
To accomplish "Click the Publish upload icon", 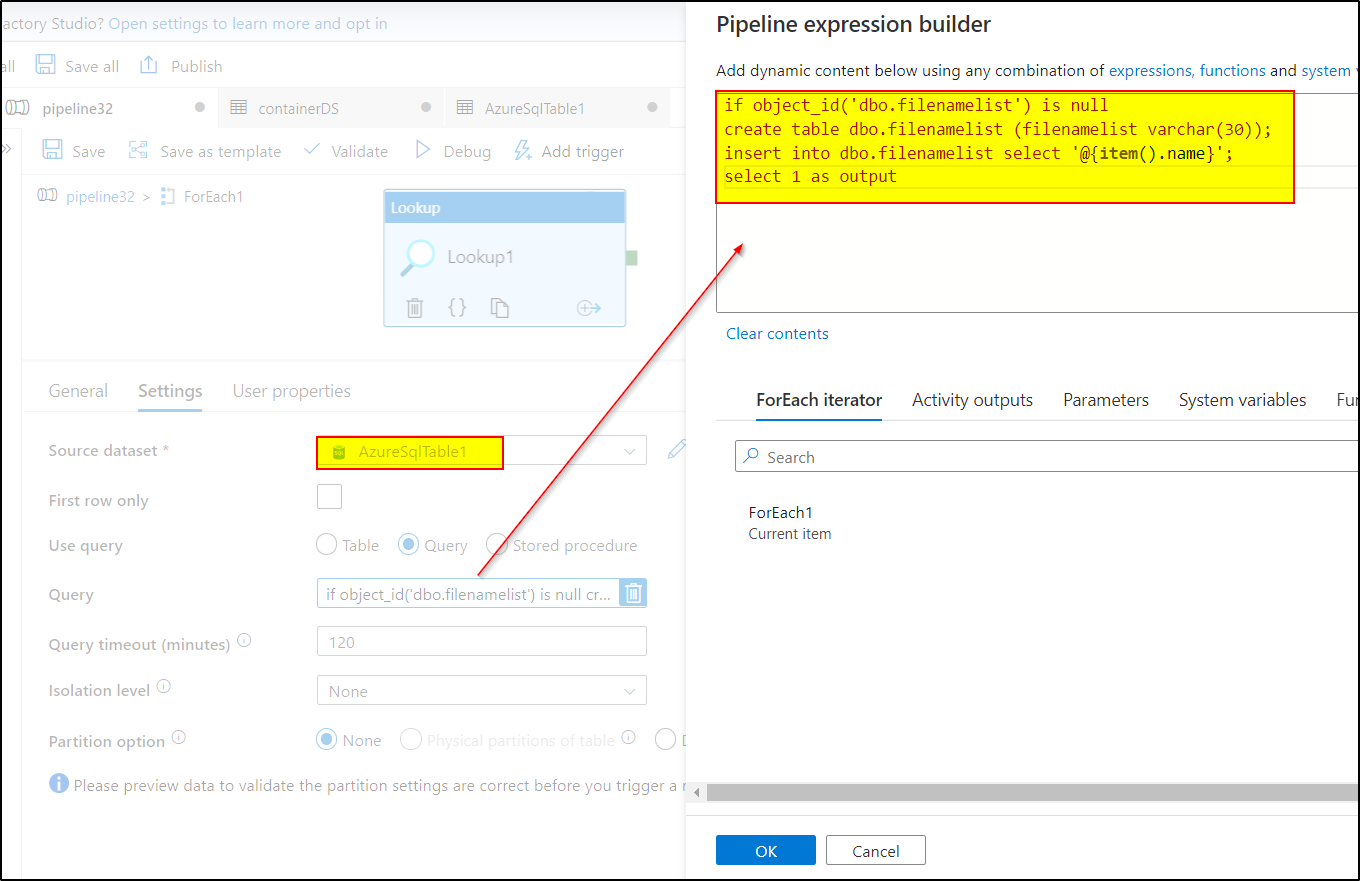I will click(x=149, y=65).
